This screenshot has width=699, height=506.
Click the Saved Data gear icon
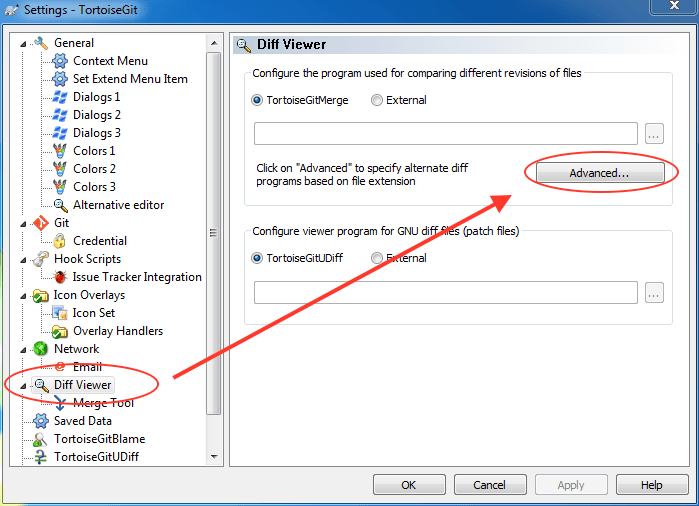pos(41,421)
